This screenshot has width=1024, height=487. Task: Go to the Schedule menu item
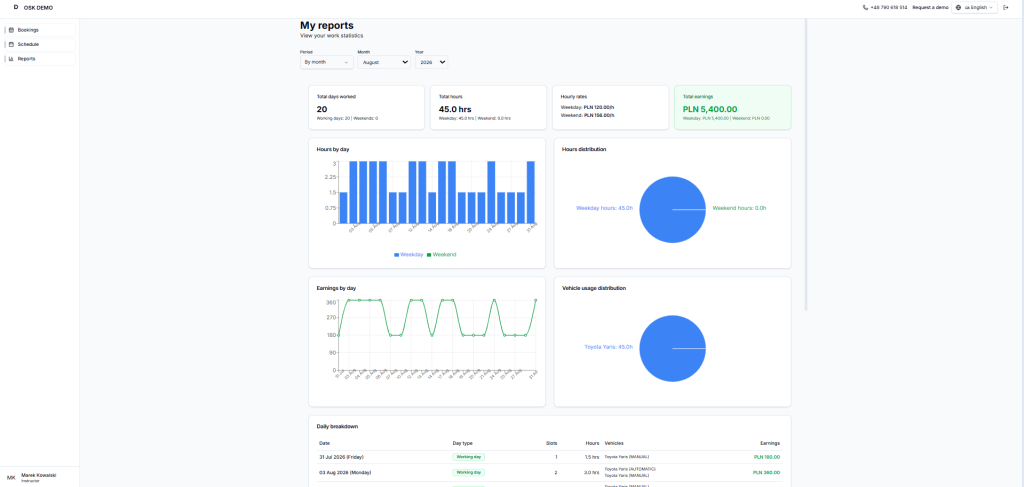pyautogui.click(x=40, y=44)
